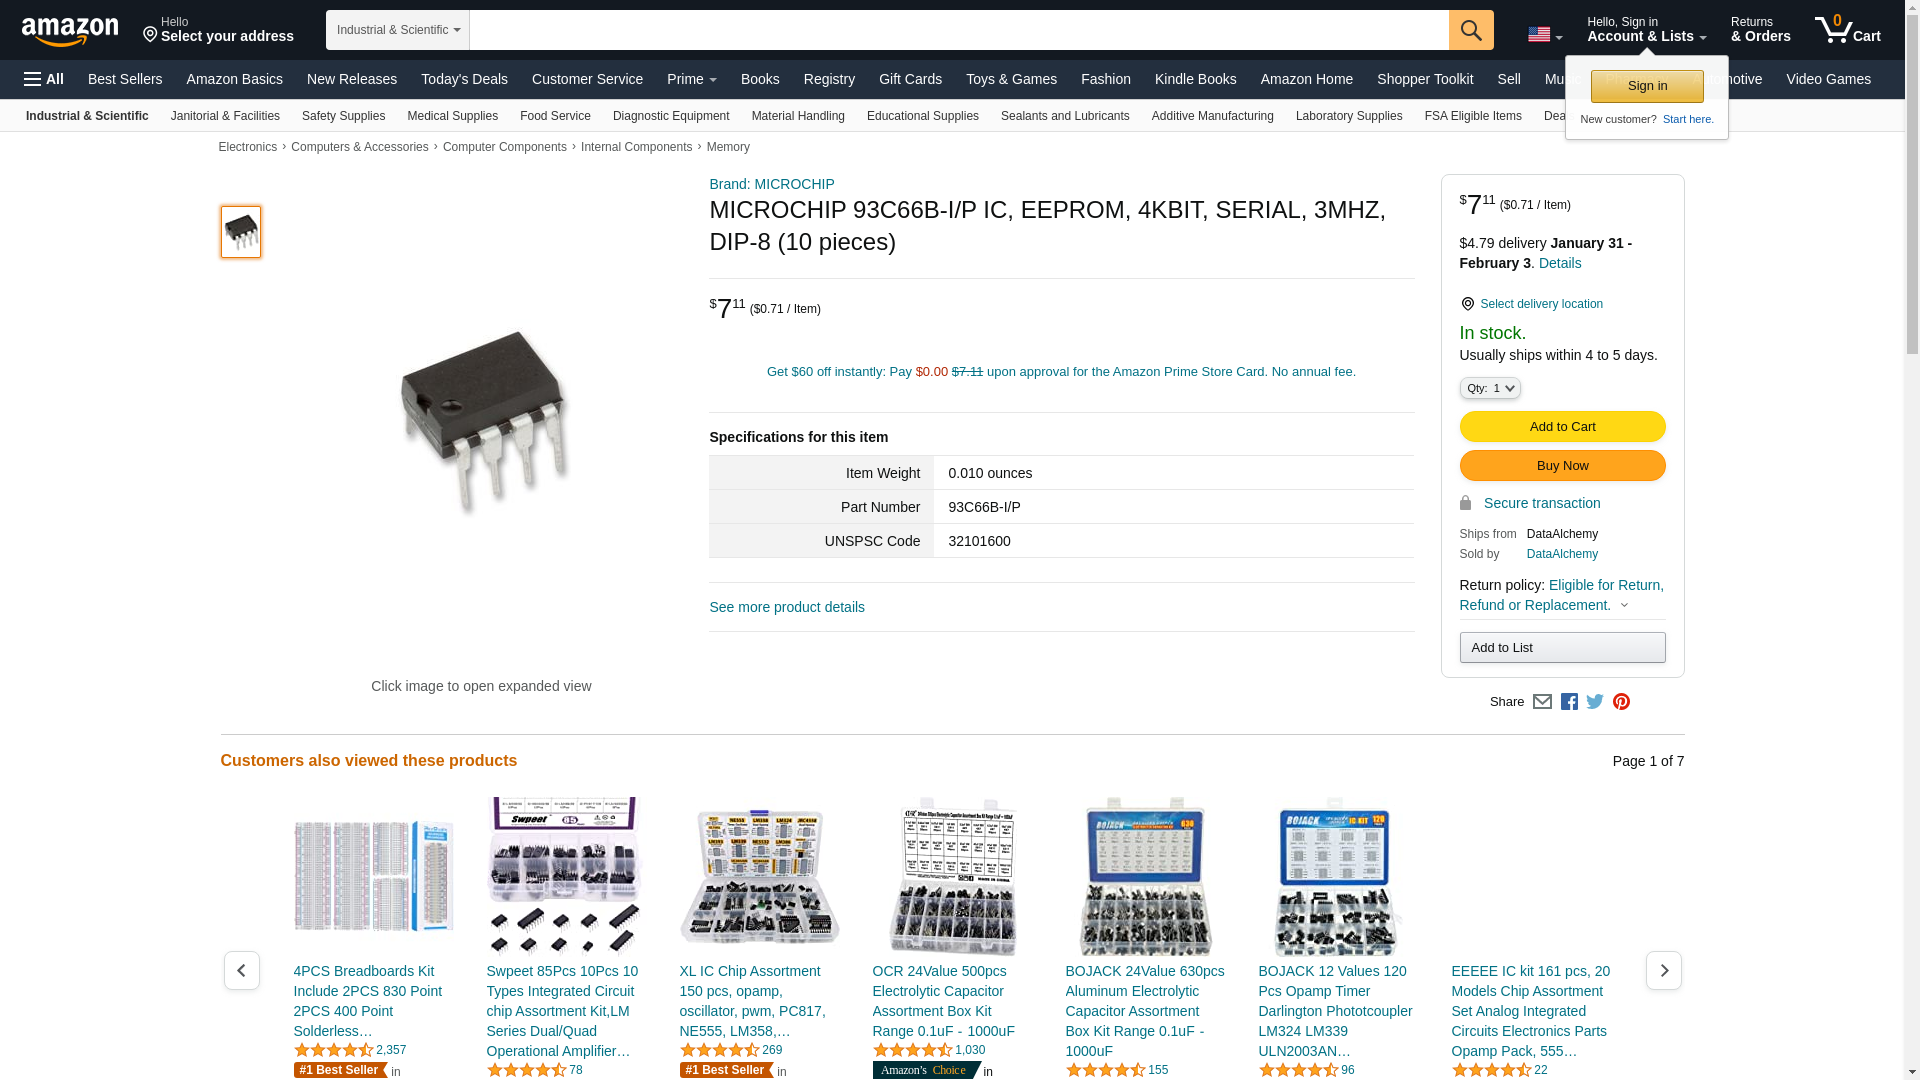This screenshot has height=1080, width=1920.
Task: Click the Buy Now button
Action: [1562, 466]
